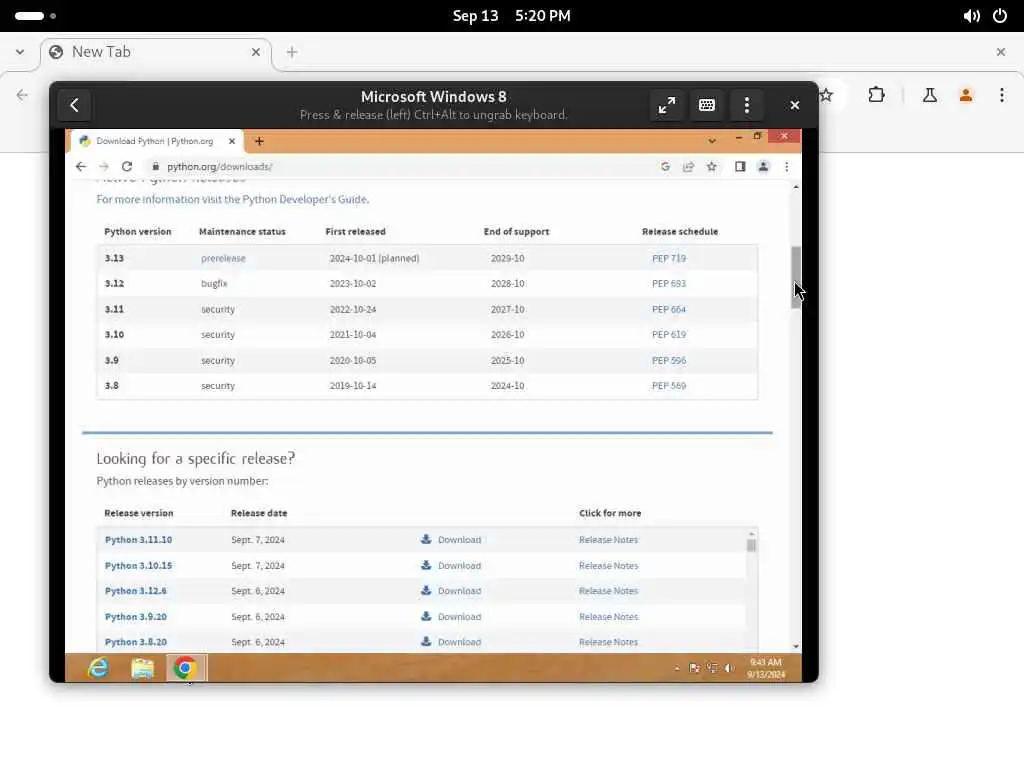Close the Download Python tab
1024x778 pixels.
pyautogui.click(x=232, y=141)
